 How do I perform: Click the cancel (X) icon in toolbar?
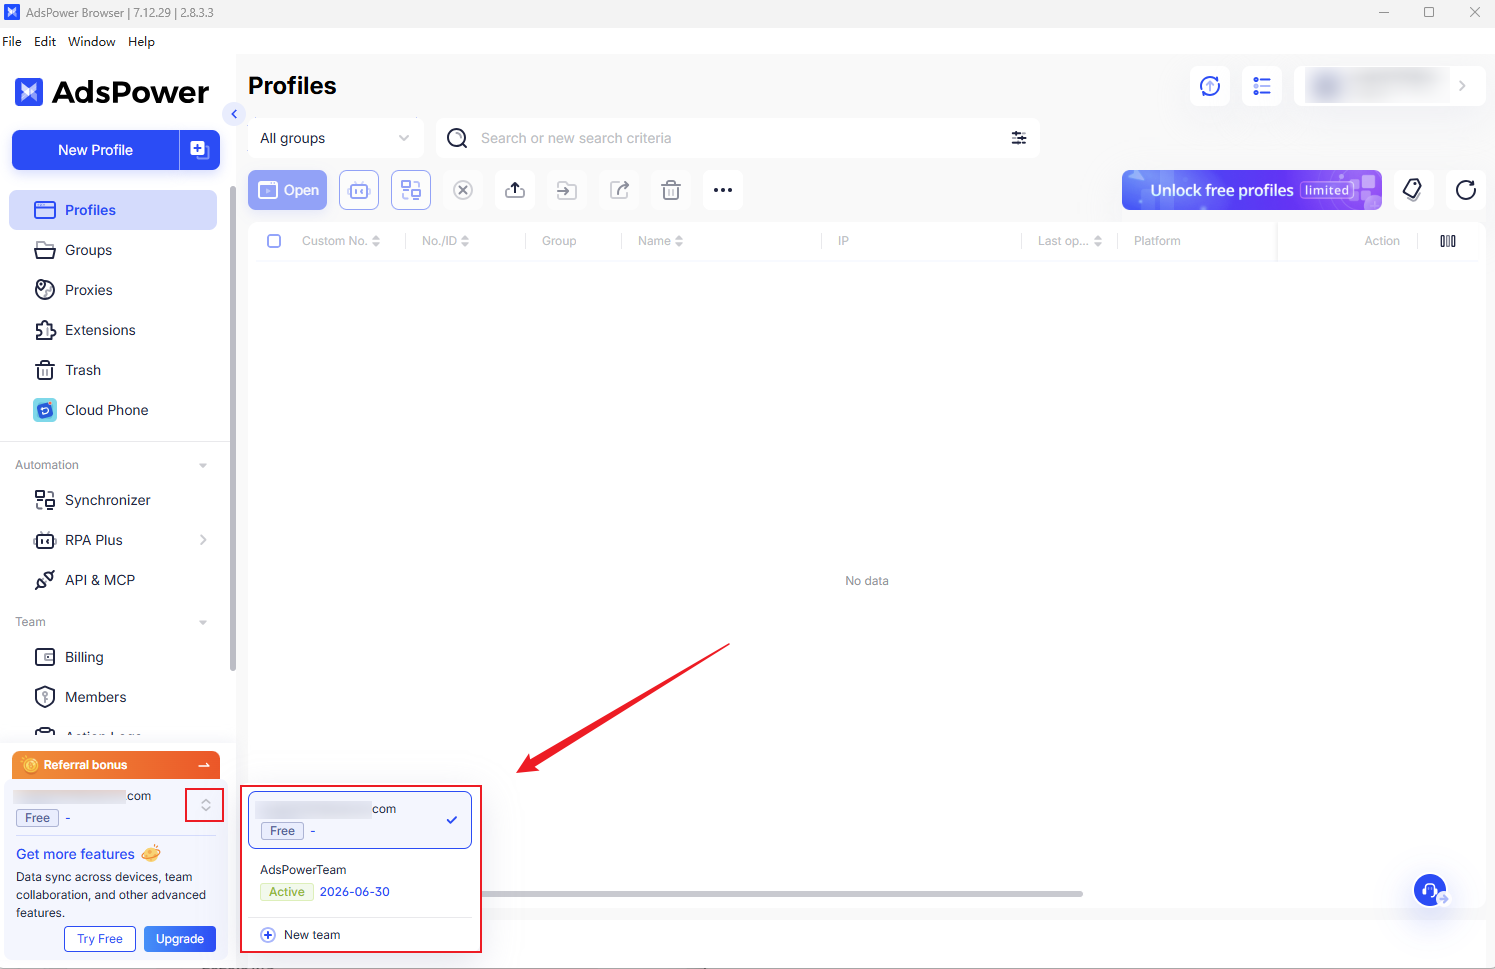463,189
